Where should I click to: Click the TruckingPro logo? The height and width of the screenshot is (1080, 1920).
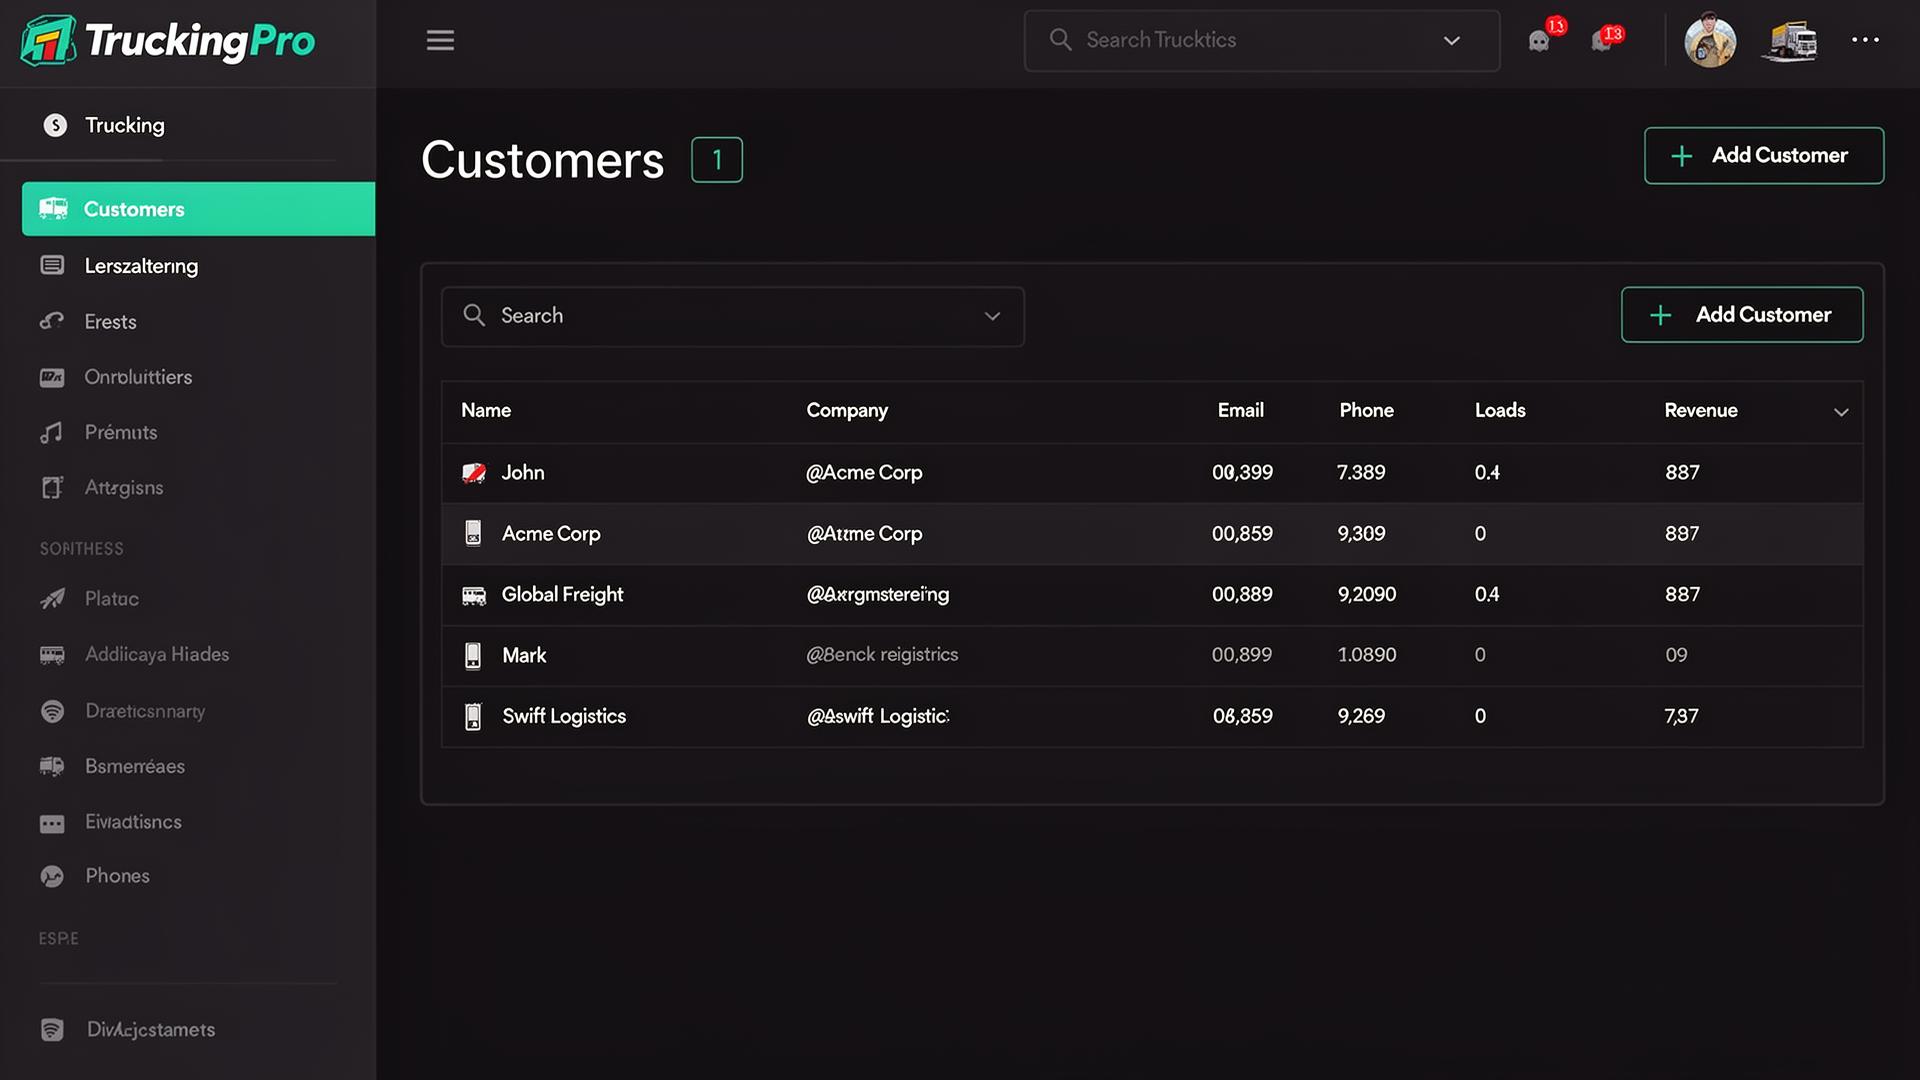tap(167, 41)
